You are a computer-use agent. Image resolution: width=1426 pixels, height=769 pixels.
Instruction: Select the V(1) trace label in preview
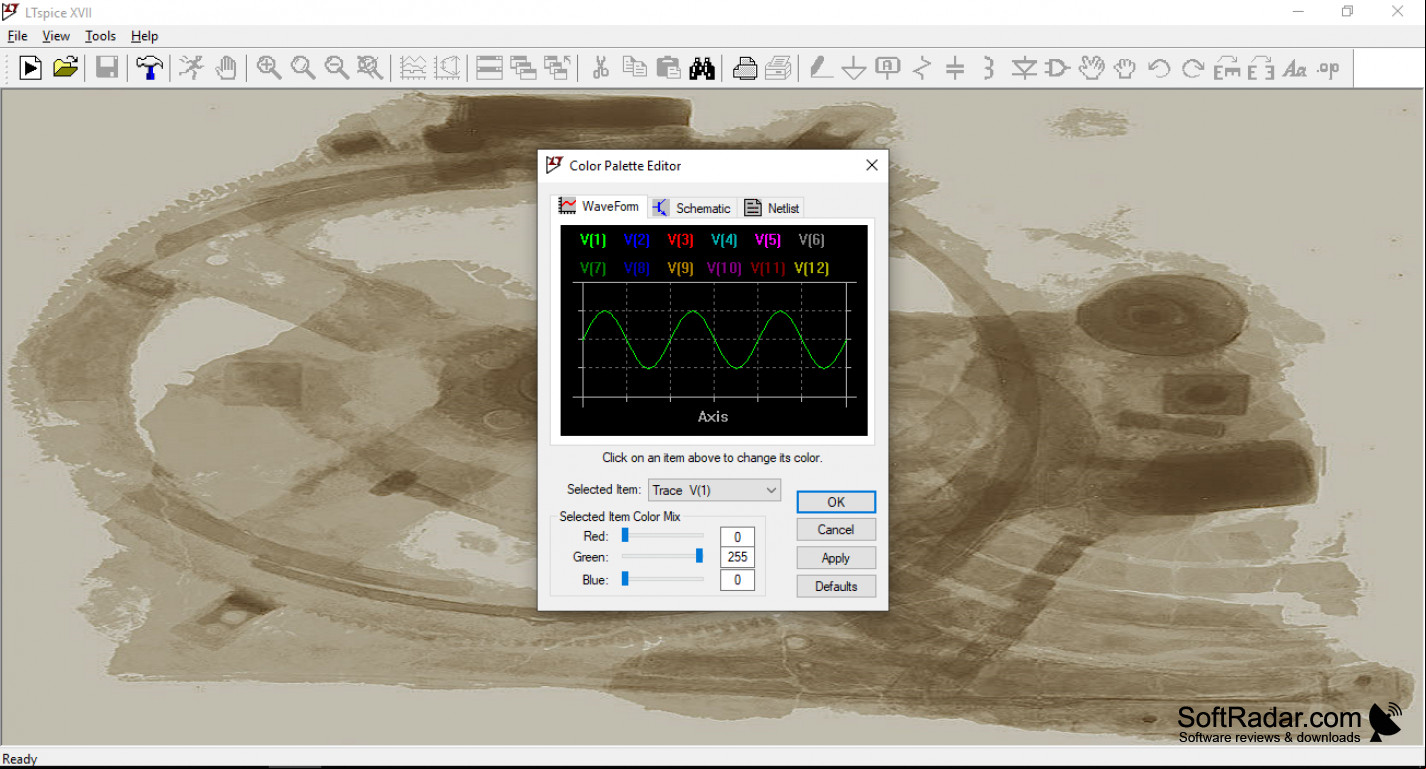pos(593,240)
